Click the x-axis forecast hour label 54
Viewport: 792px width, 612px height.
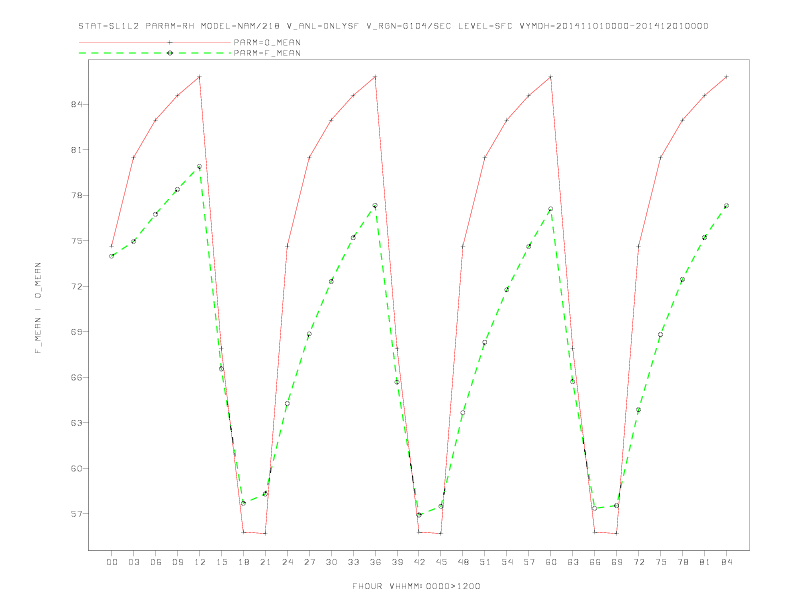point(507,562)
